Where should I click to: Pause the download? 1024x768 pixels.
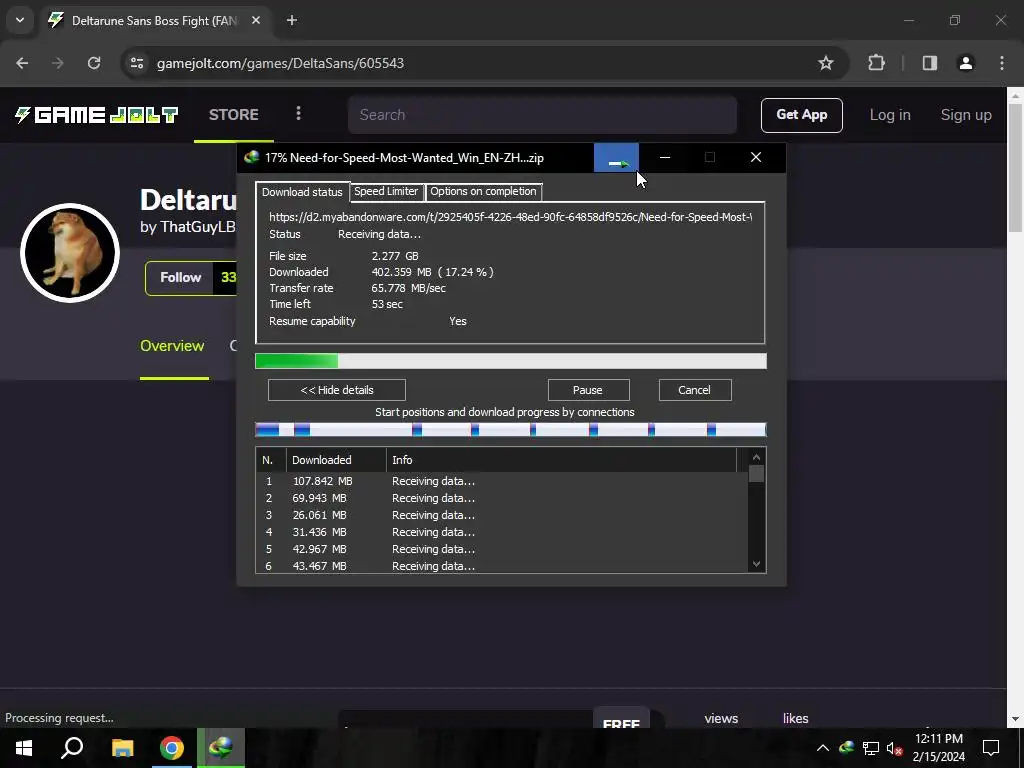[x=588, y=390]
